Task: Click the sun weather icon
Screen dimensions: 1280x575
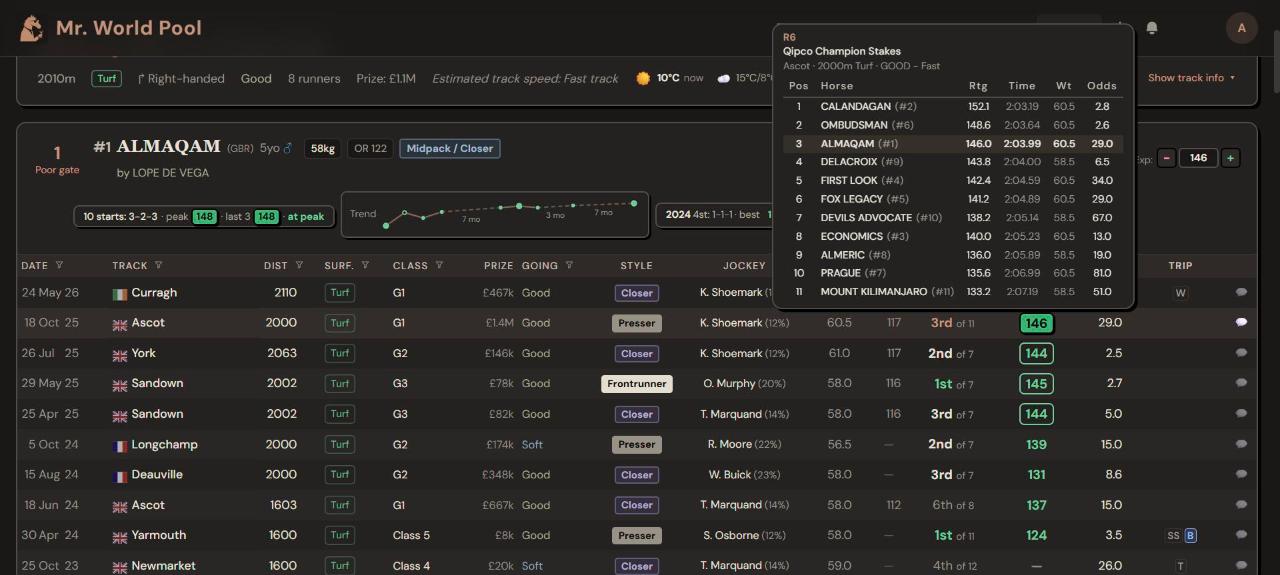Action: click(x=643, y=78)
